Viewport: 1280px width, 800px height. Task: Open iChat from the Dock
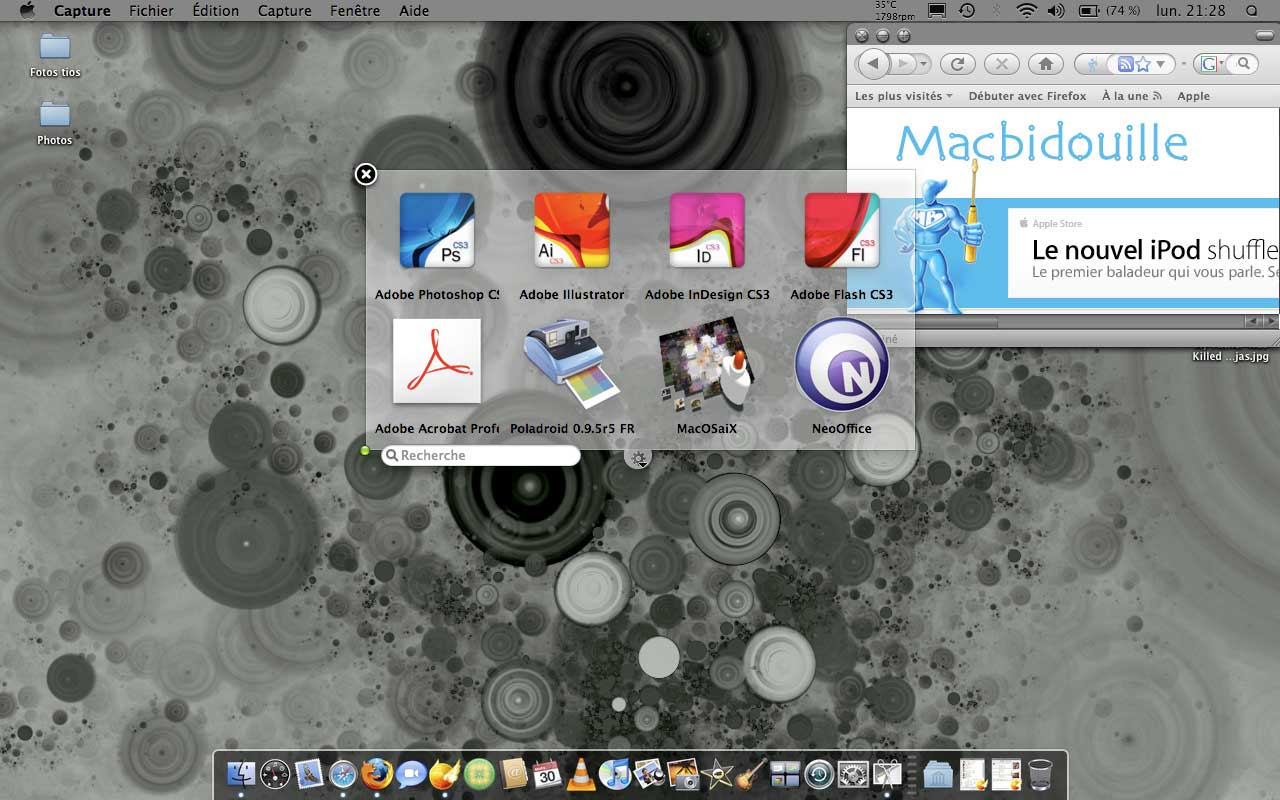pyautogui.click(x=411, y=774)
